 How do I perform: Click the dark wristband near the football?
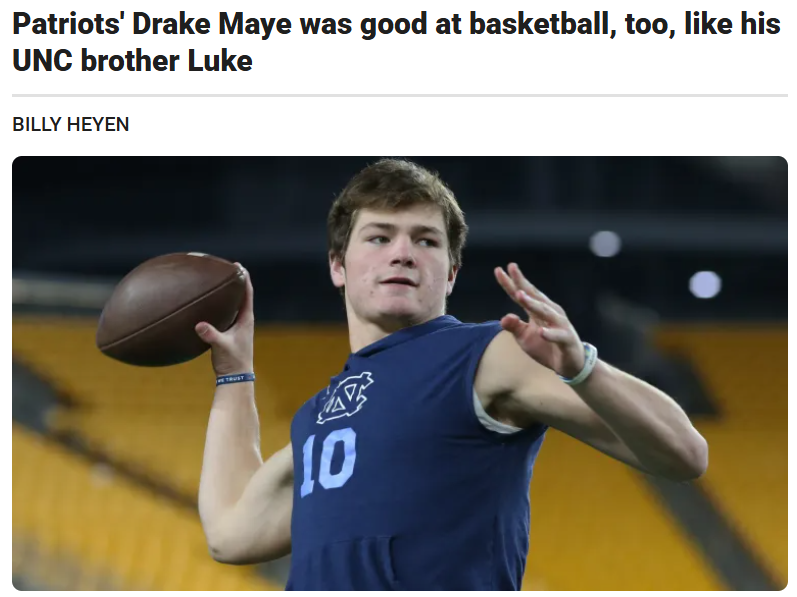pos(235,379)
